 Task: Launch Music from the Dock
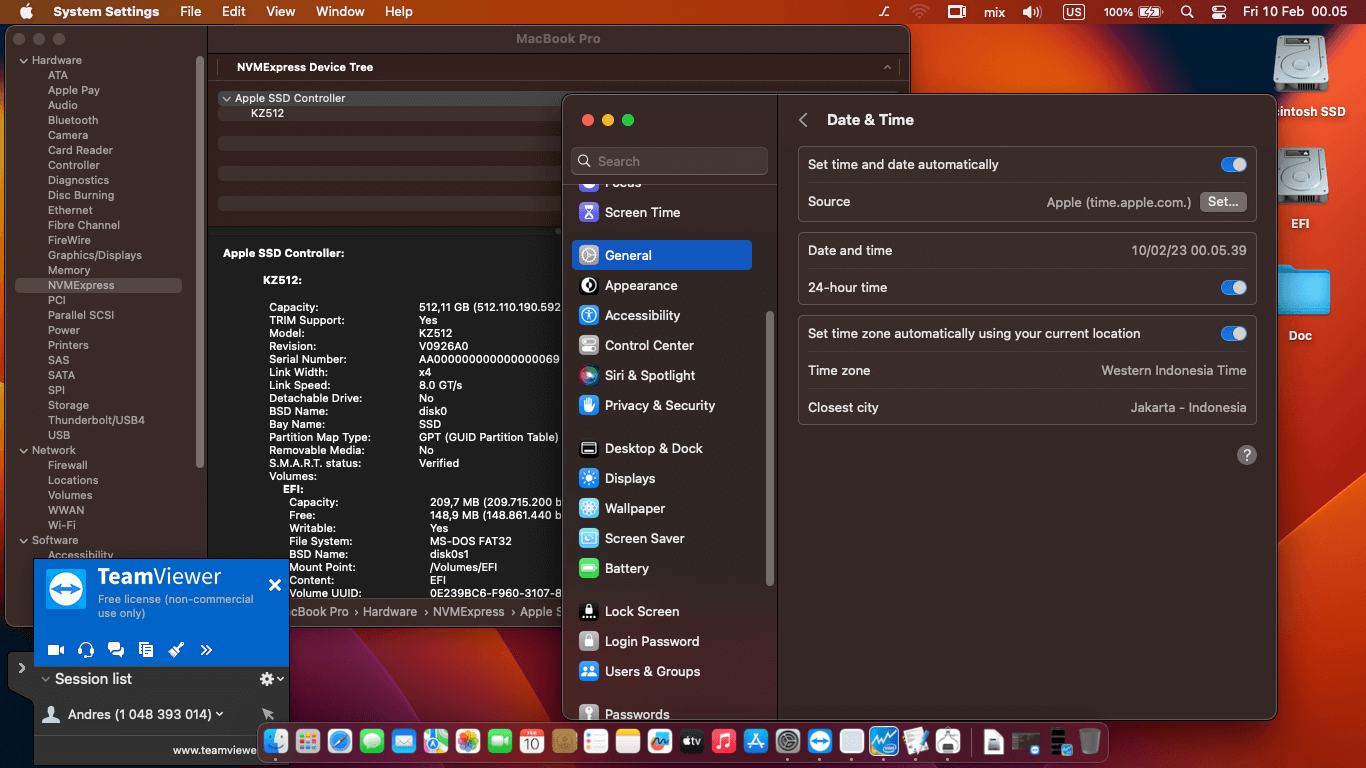pos(723,741)
